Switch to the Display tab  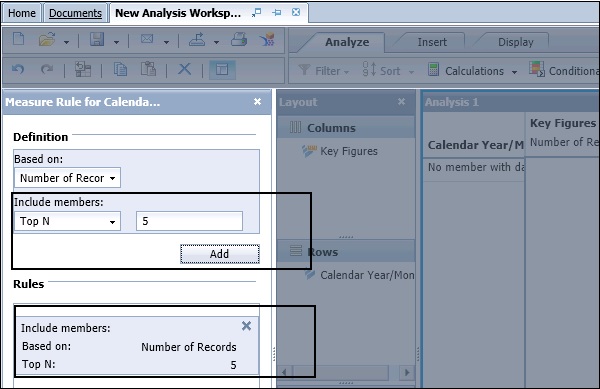pos(515,42)
